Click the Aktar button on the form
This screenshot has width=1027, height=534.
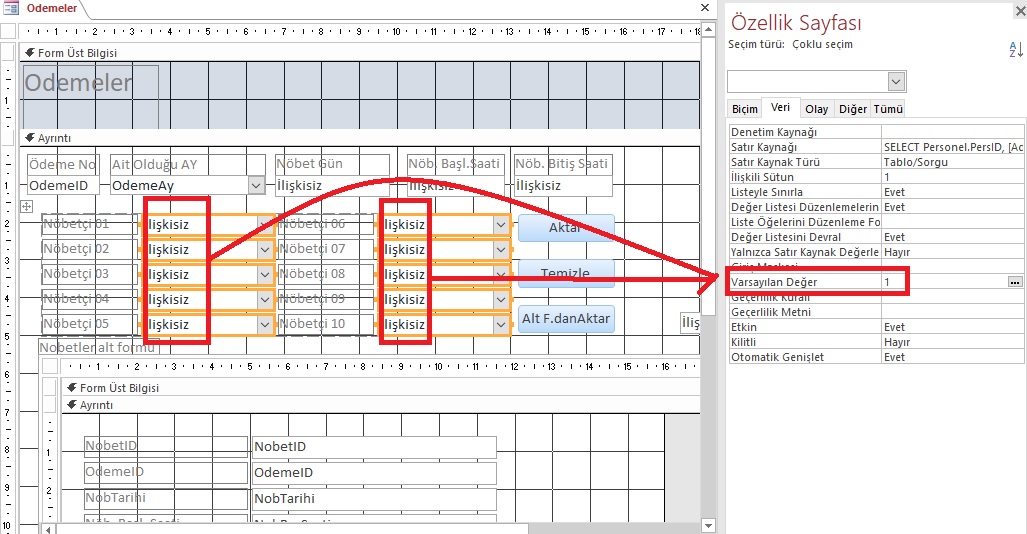click(565, 227)
